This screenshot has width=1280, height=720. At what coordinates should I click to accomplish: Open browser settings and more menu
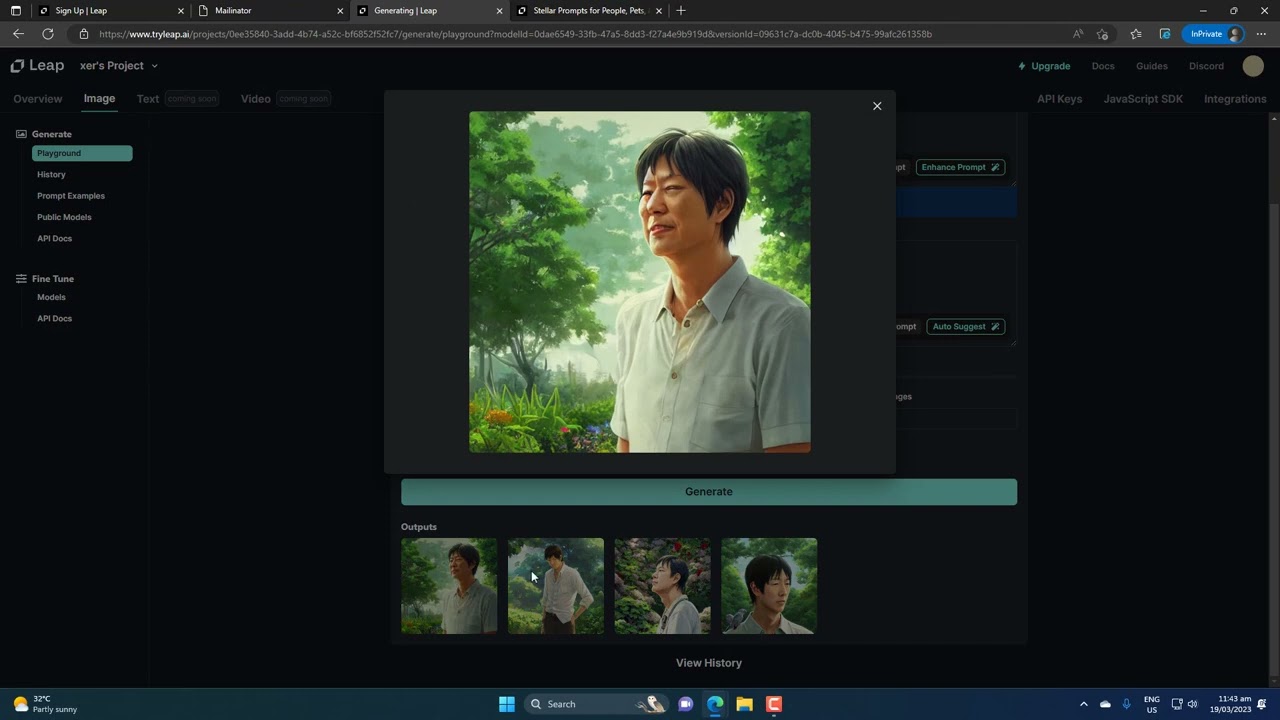point(1261,34)
